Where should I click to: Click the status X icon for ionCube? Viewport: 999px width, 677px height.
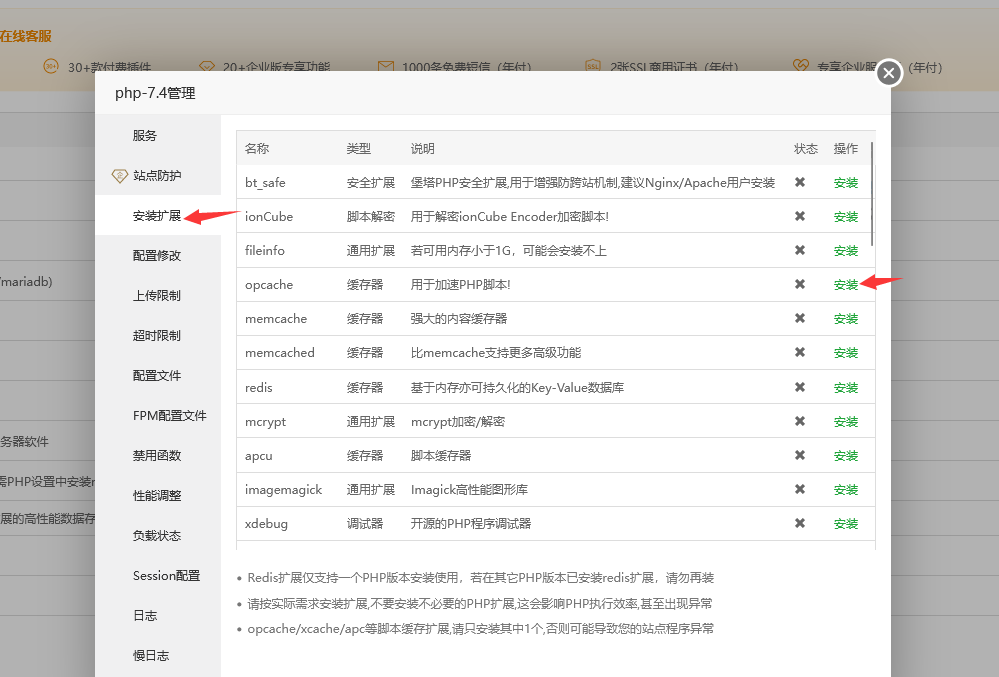coord(800,216)
